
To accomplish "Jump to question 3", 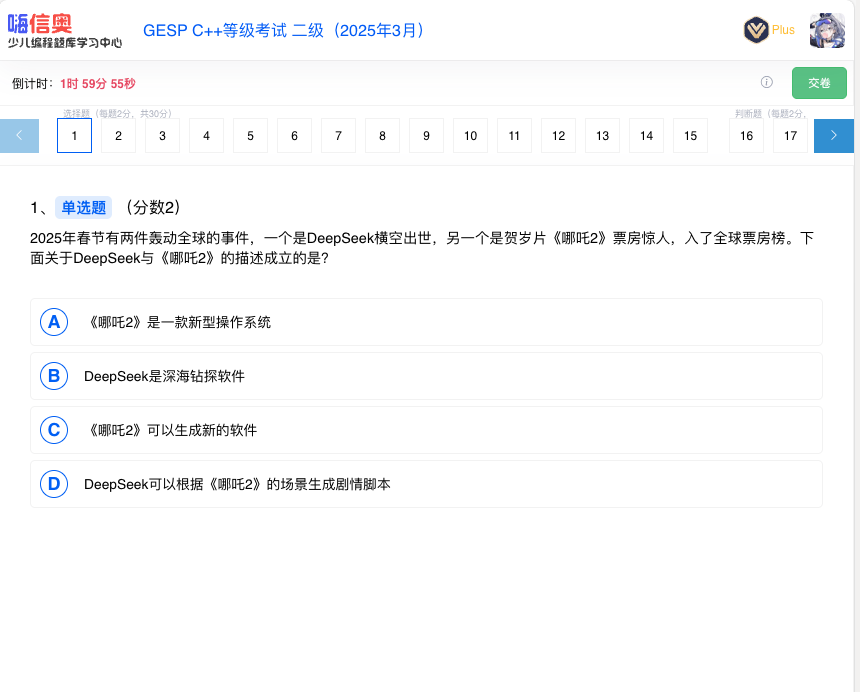I will click(x=162, y=135).
